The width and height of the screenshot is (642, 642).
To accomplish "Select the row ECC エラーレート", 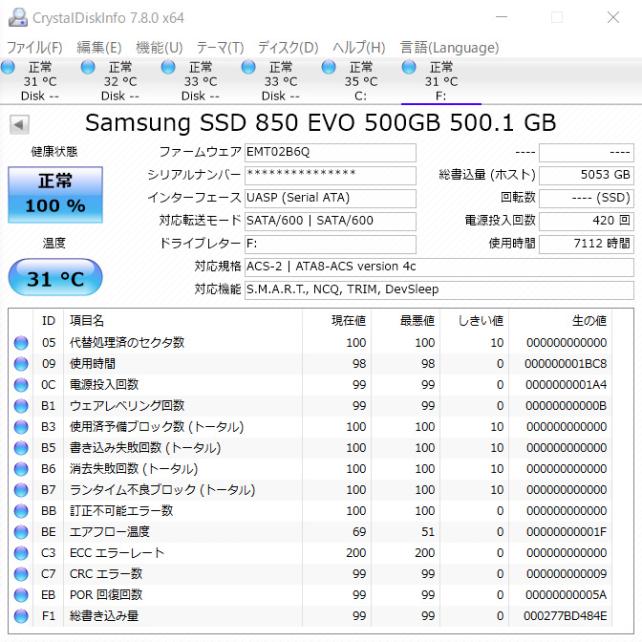I will [x=310, y=553].
